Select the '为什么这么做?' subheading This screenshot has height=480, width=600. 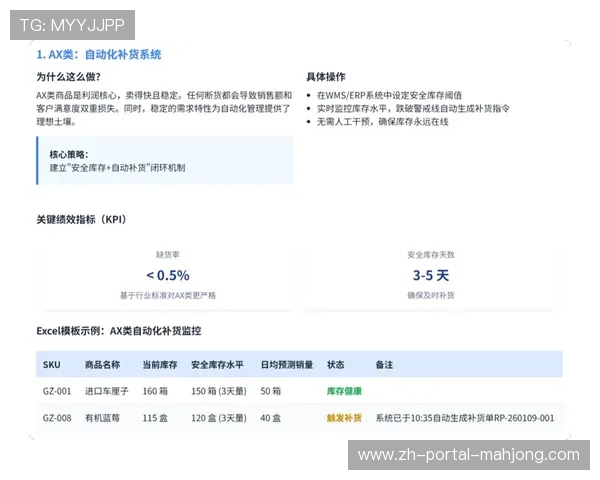click(68, 77)
